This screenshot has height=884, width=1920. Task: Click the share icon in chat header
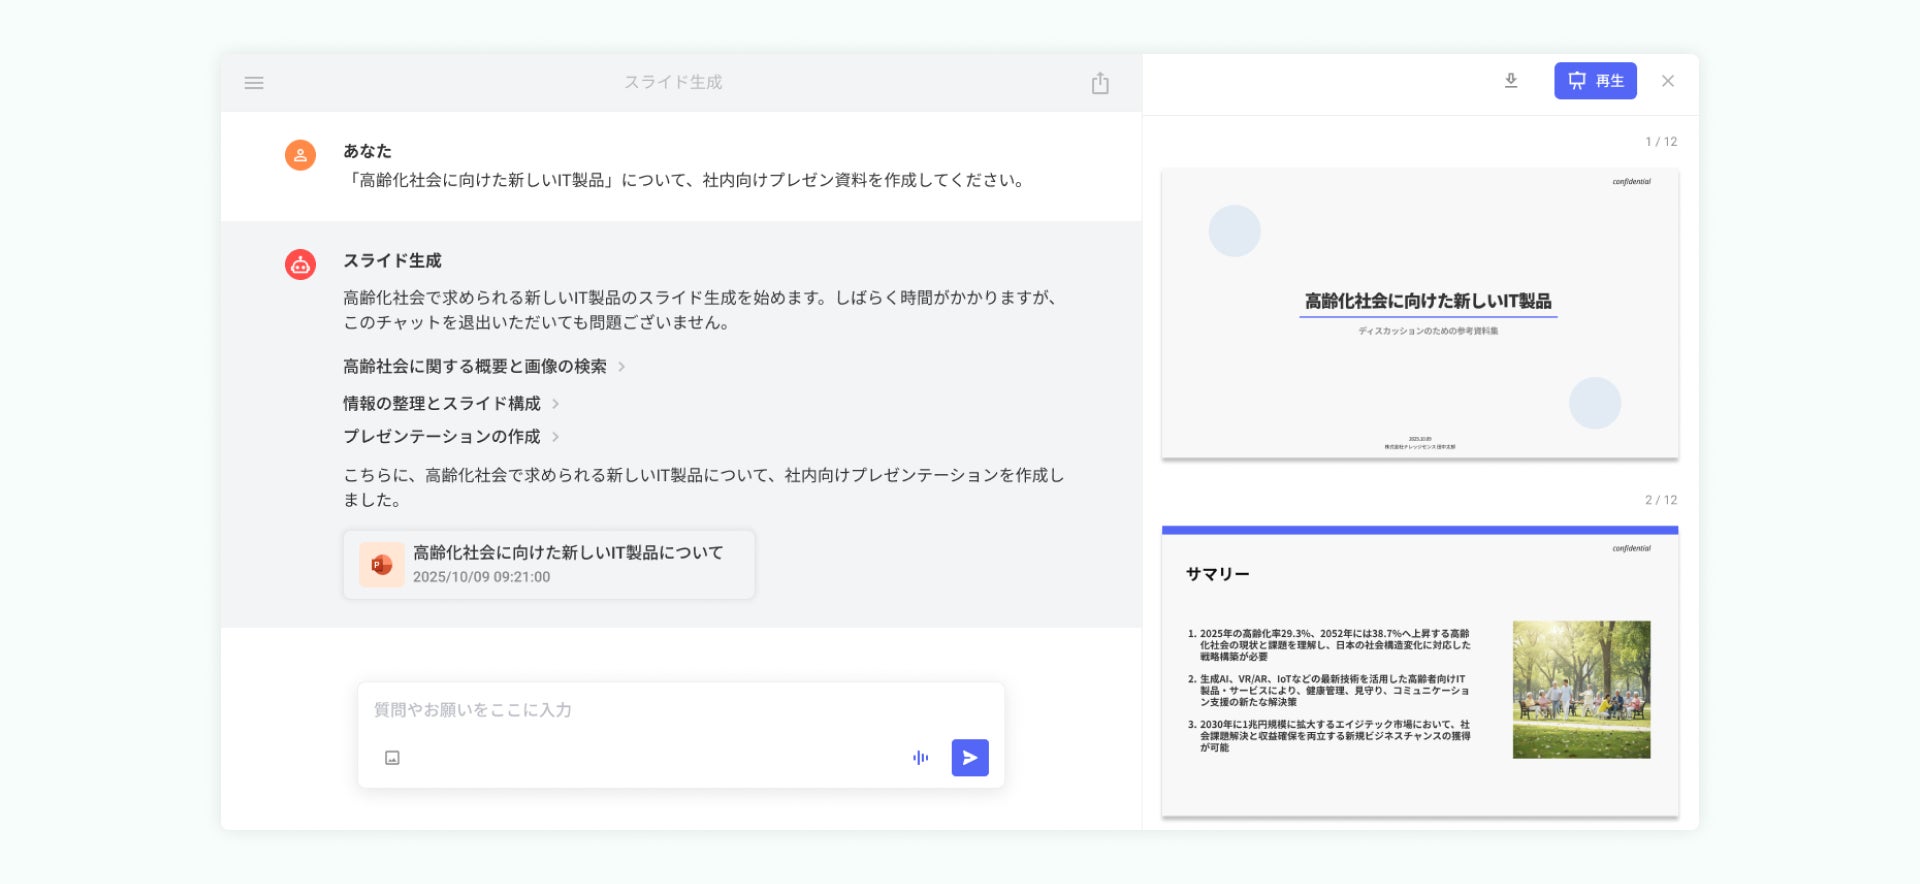pos(1100,83)
